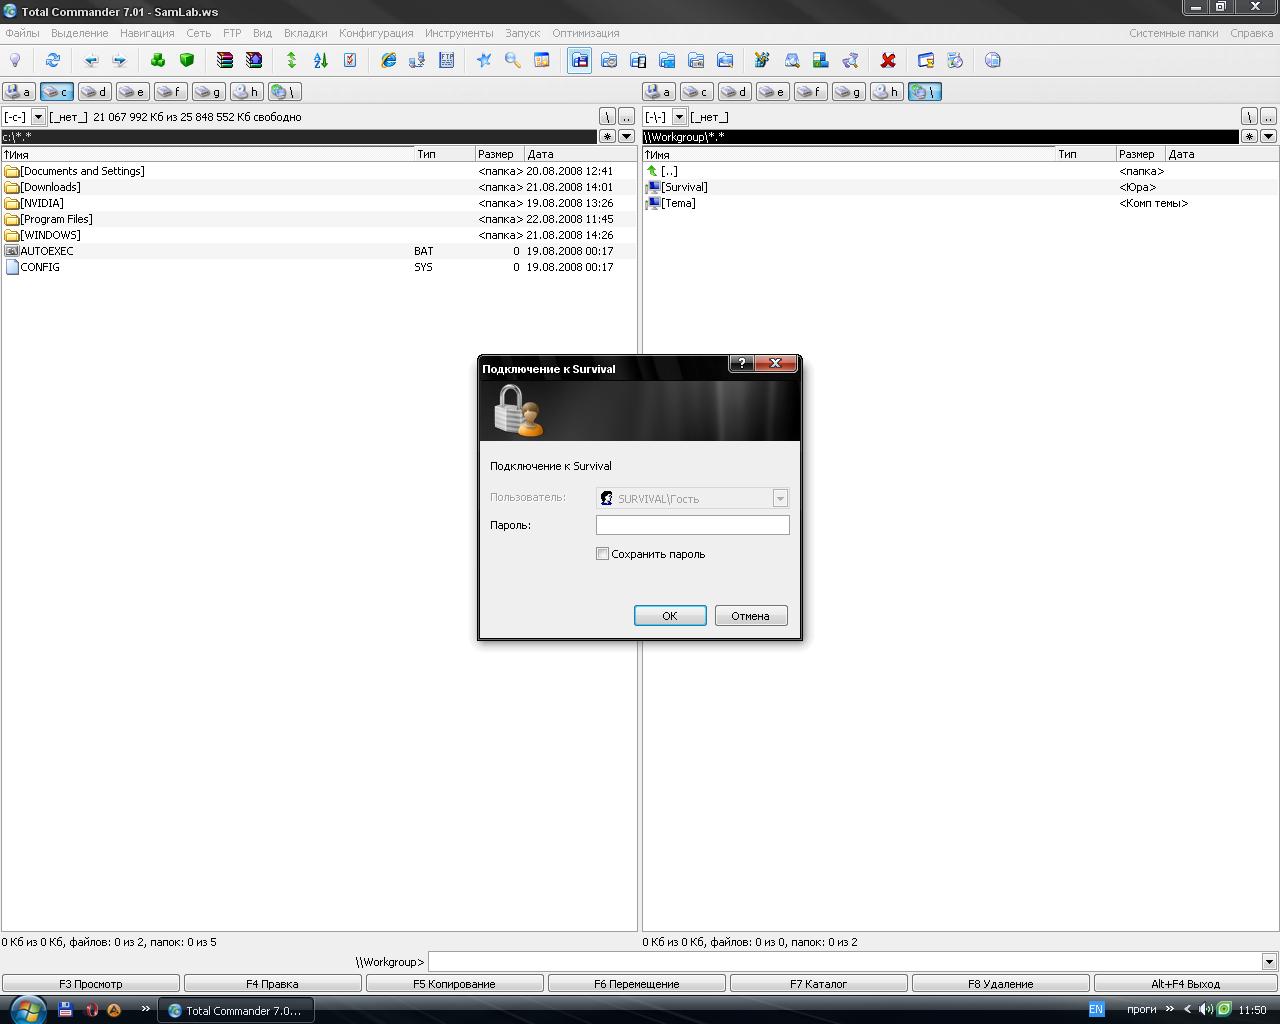Click the WinRAR pack files toolbar icon

[225, 61]
